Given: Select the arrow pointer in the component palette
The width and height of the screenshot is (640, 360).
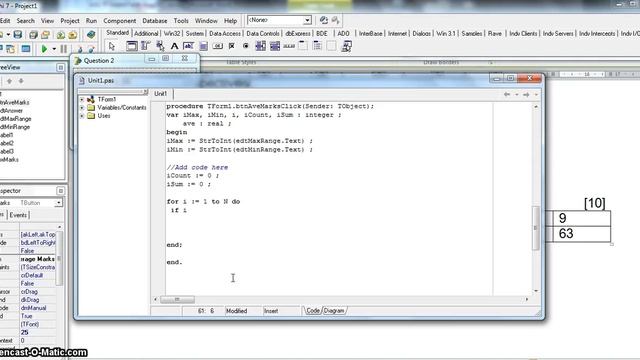Looking at the screenshot, I should [112, 47].
